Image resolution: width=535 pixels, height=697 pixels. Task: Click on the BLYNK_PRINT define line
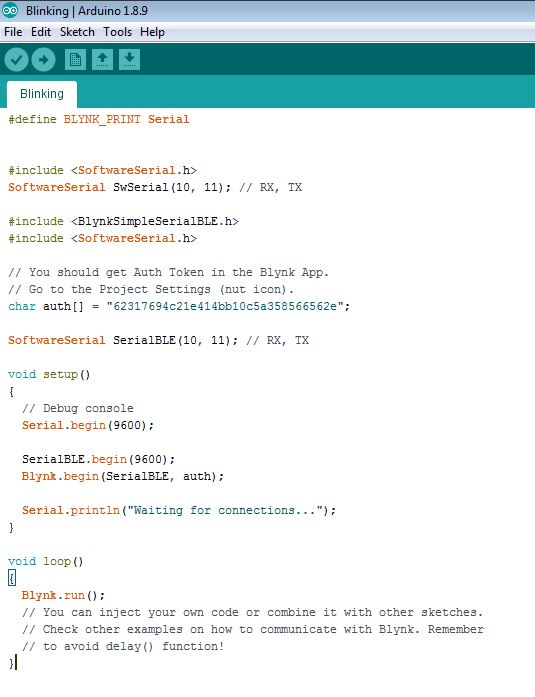(x=99, y=119)
